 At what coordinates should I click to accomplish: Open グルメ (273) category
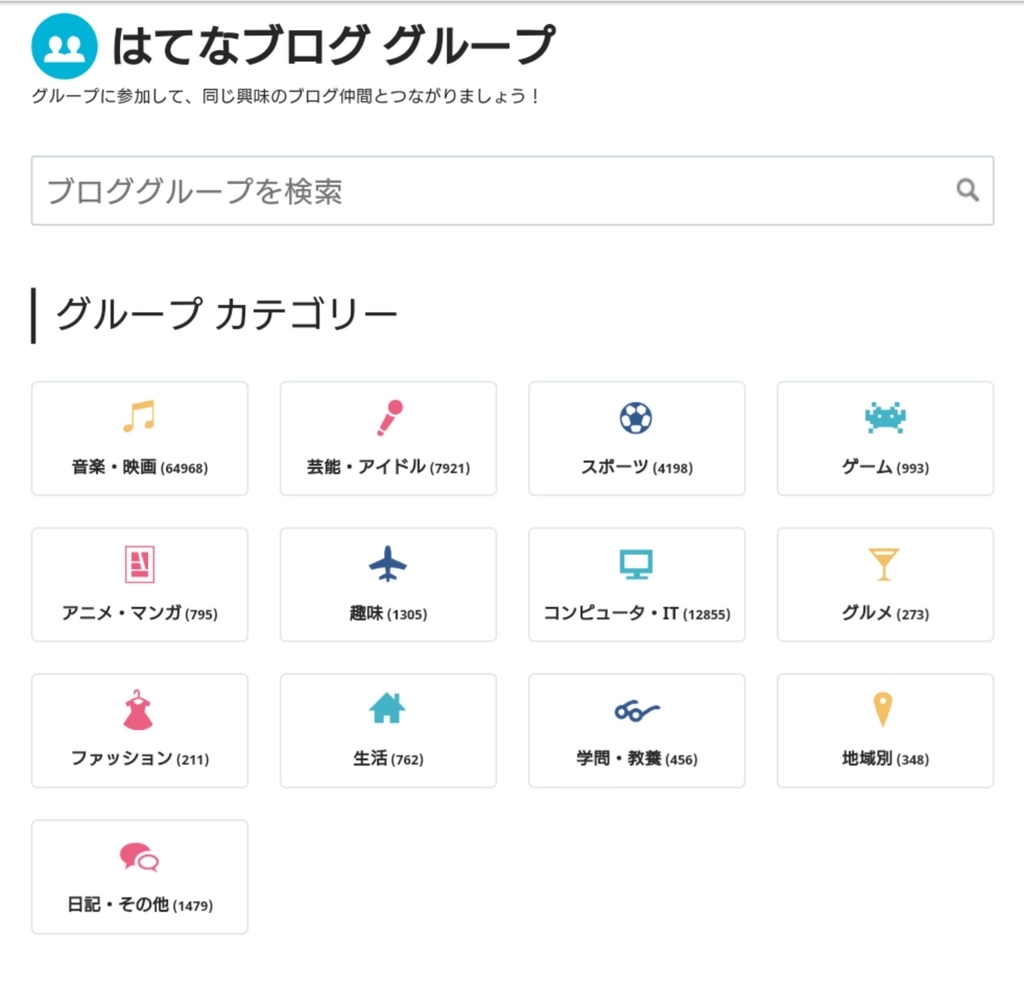click(x=886, y=584)
